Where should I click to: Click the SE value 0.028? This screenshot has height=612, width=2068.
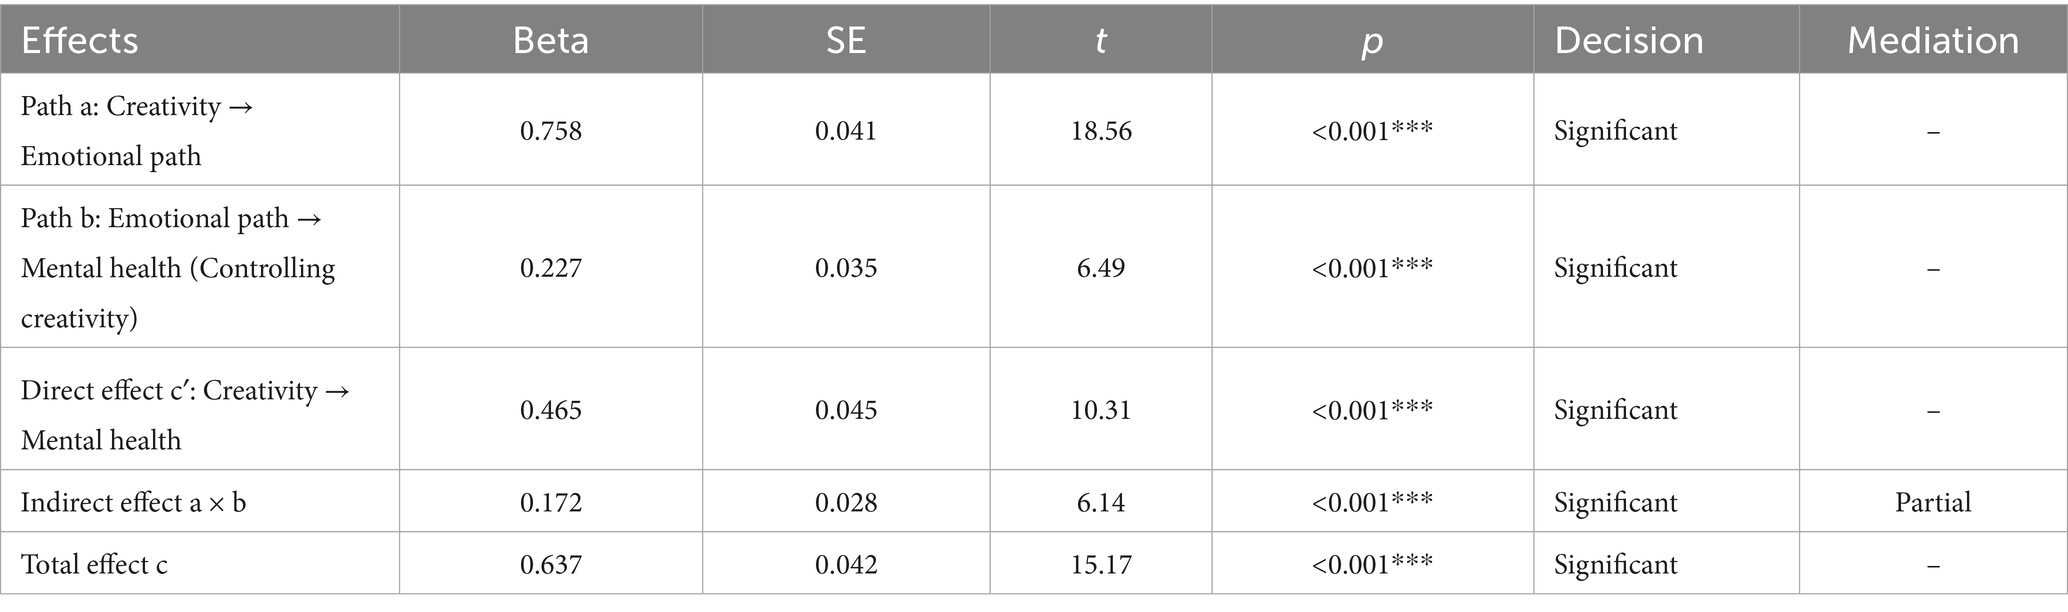pyautogui.click(x=846, y=502)
